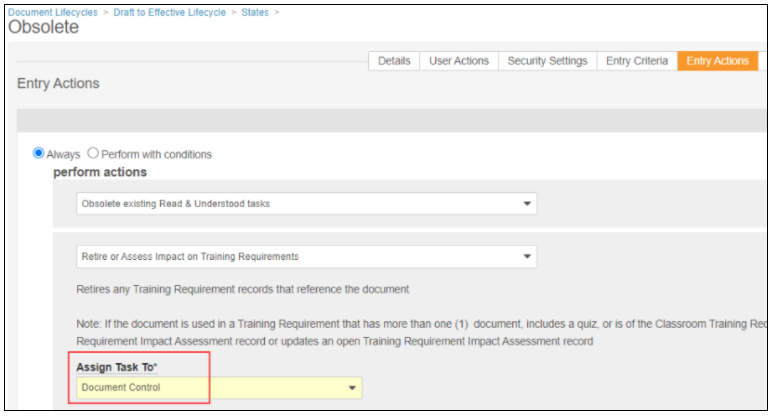The height and width of the screenshot is (416, 773).
Task: View the Entry Criteria tab
Action: click(x=637, y=61)
